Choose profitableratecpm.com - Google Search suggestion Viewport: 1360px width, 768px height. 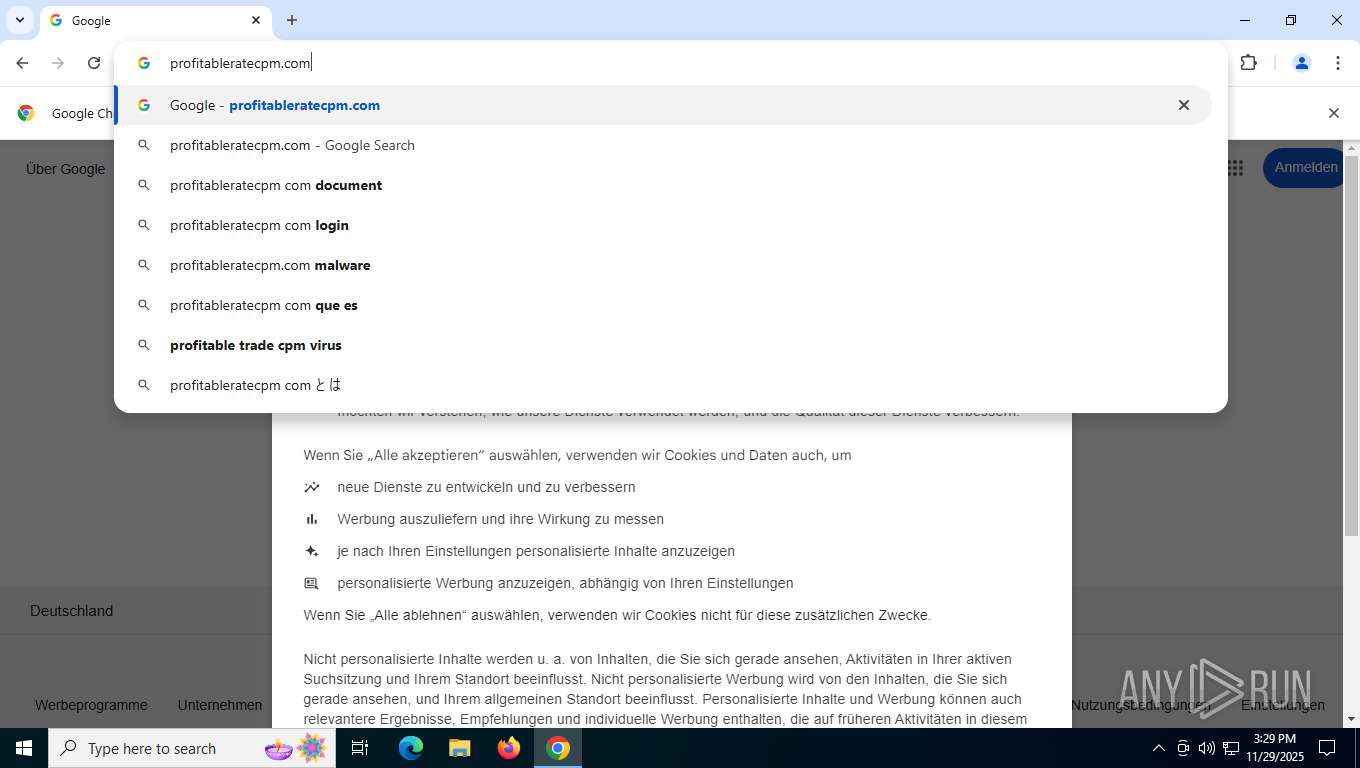pyautogui.click(x=663, y=145)
